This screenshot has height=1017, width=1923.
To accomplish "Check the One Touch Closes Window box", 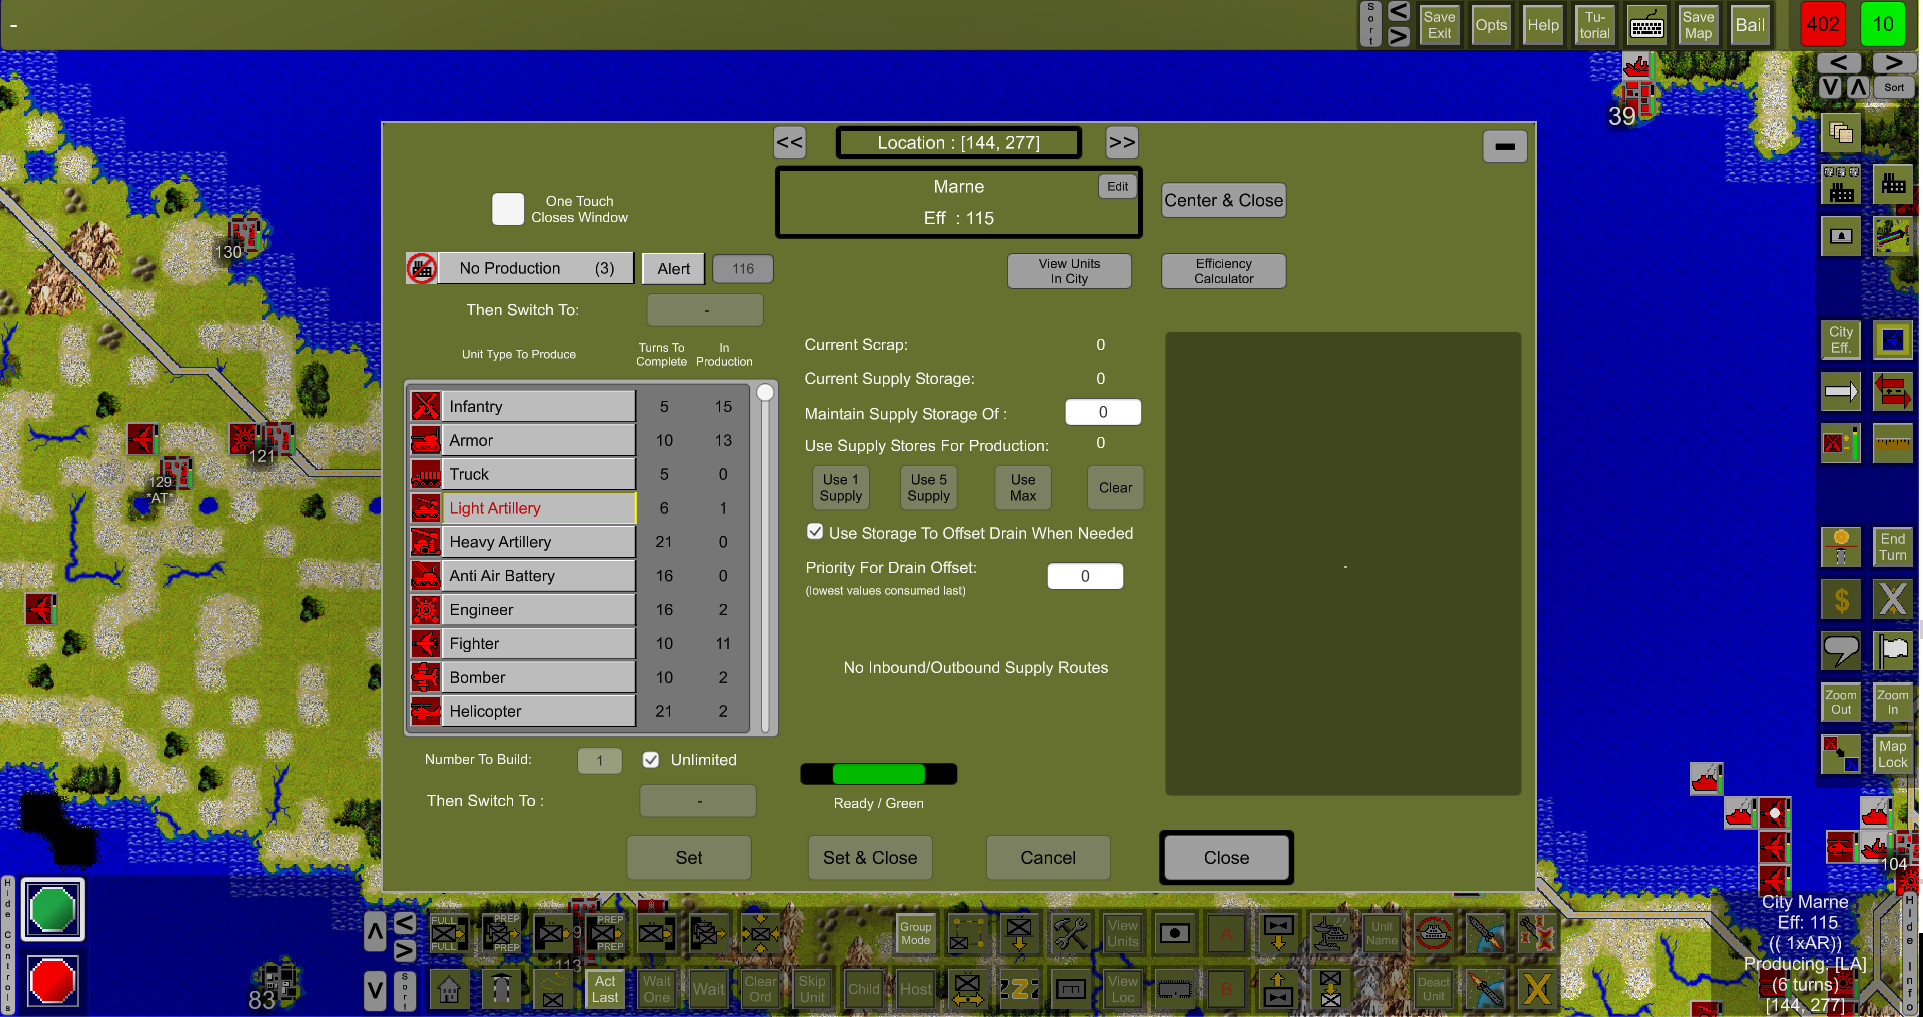I will click(508, 209).
